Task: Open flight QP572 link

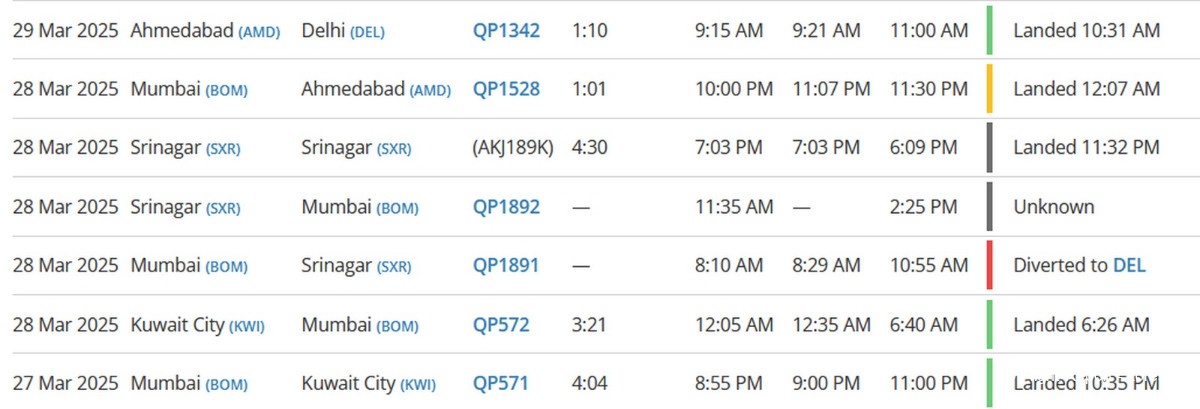Action: (x=501, y=325)
